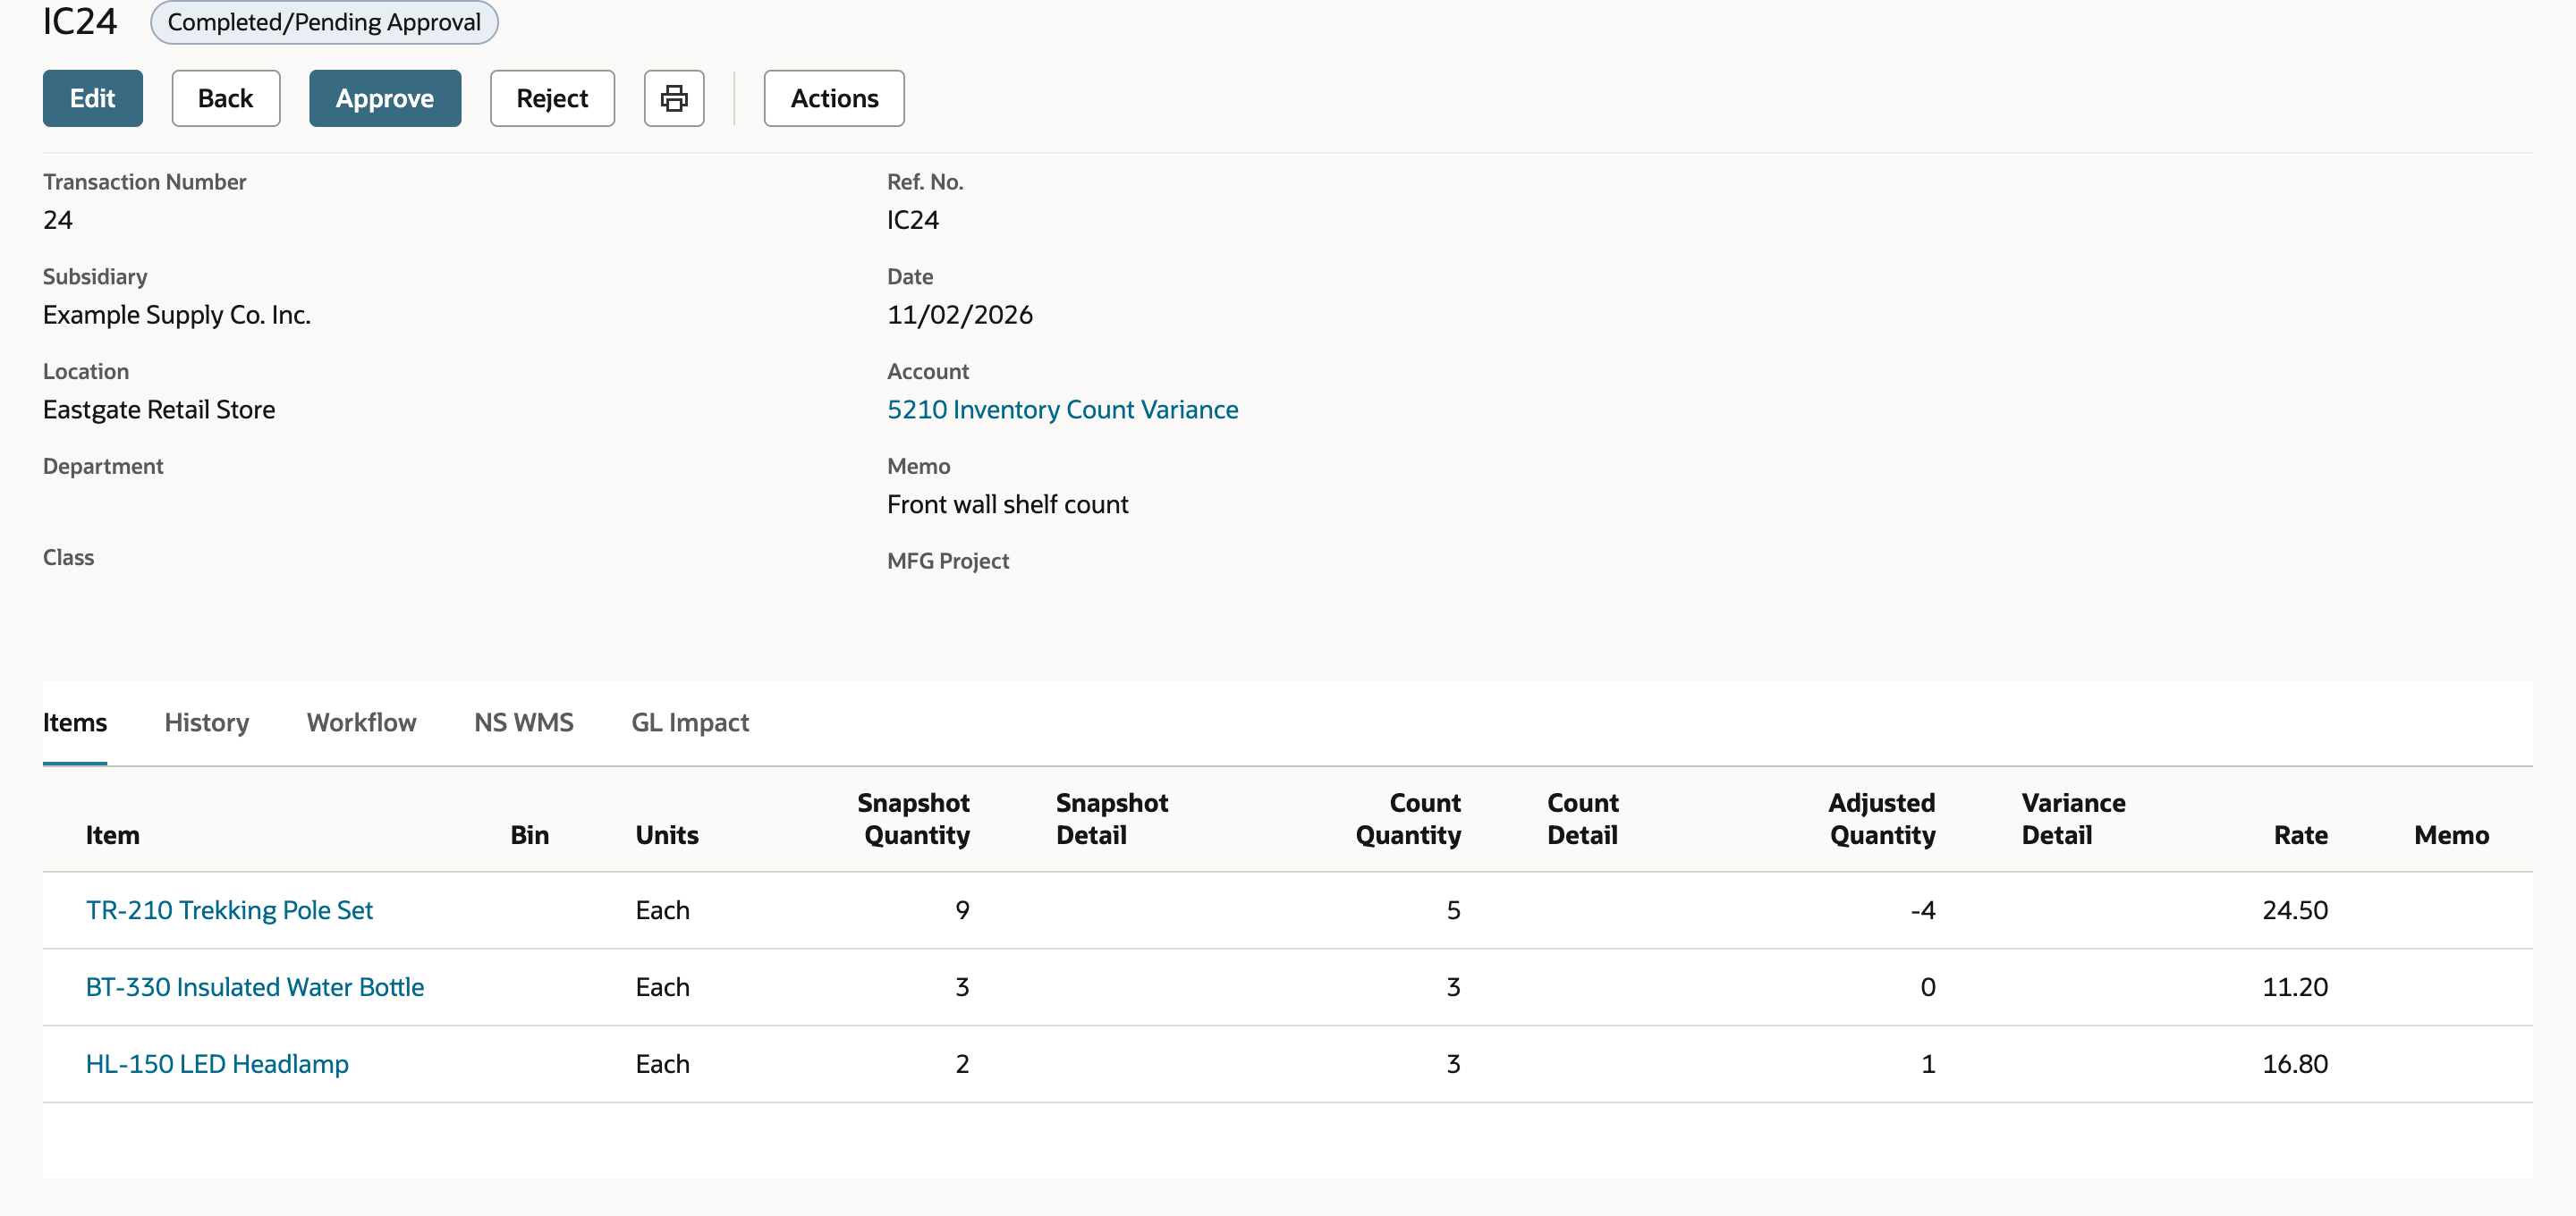Reject the inventory count
The width and height of the screenshot is (2576, 1216).
tap(552, 98)
